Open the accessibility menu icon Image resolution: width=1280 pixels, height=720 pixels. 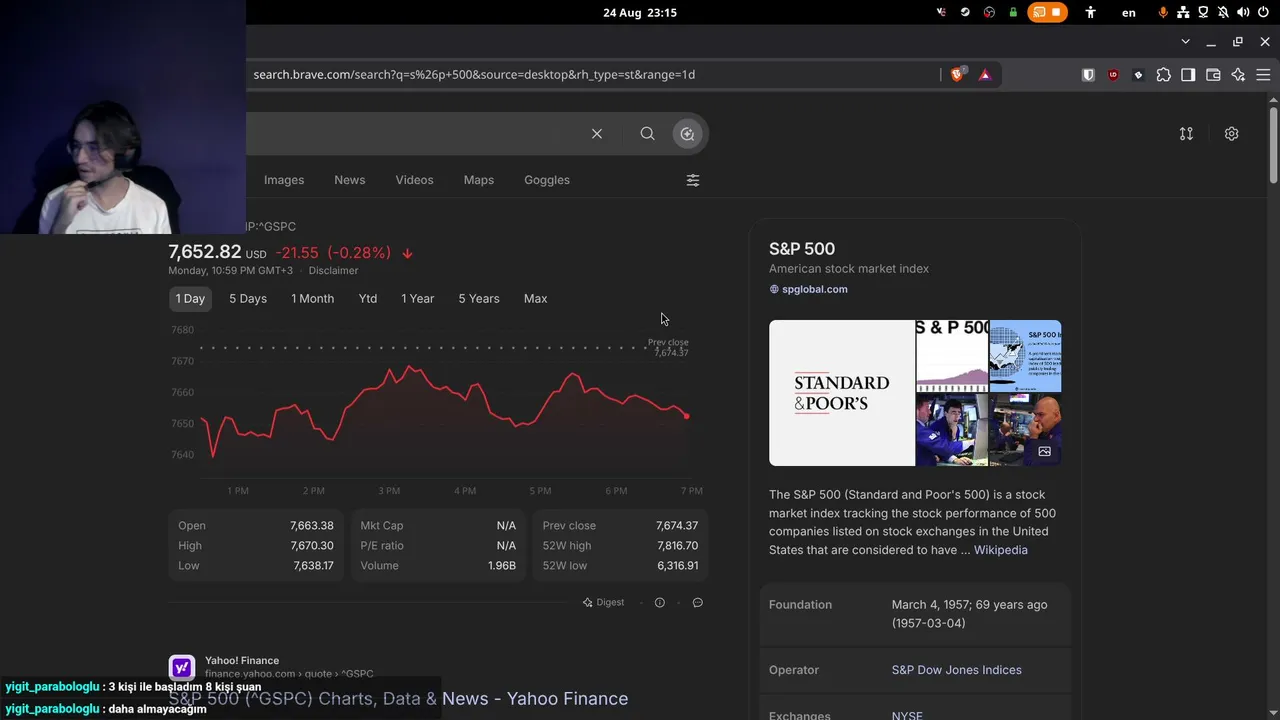[1091, 13]
